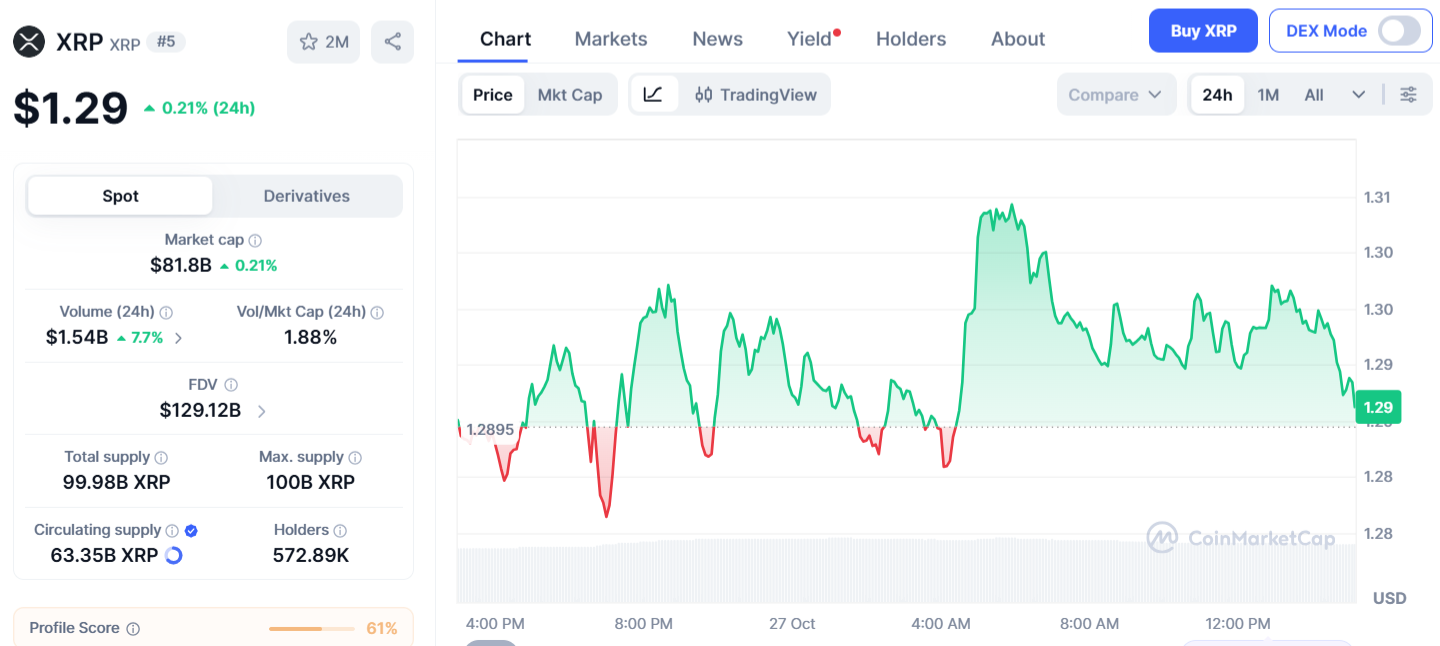Click info icon beside Total supply
Image resolution: width=1440 pixels, height=646 pixels.
coord(162,457)
